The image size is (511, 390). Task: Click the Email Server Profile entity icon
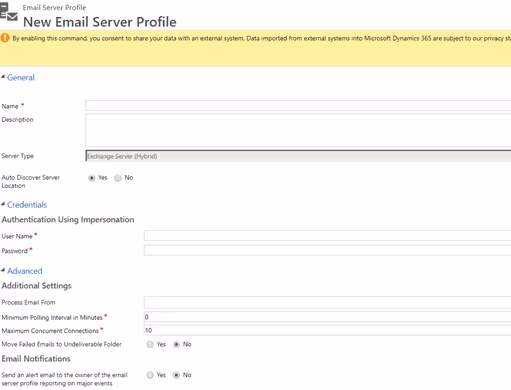(8, 11)
